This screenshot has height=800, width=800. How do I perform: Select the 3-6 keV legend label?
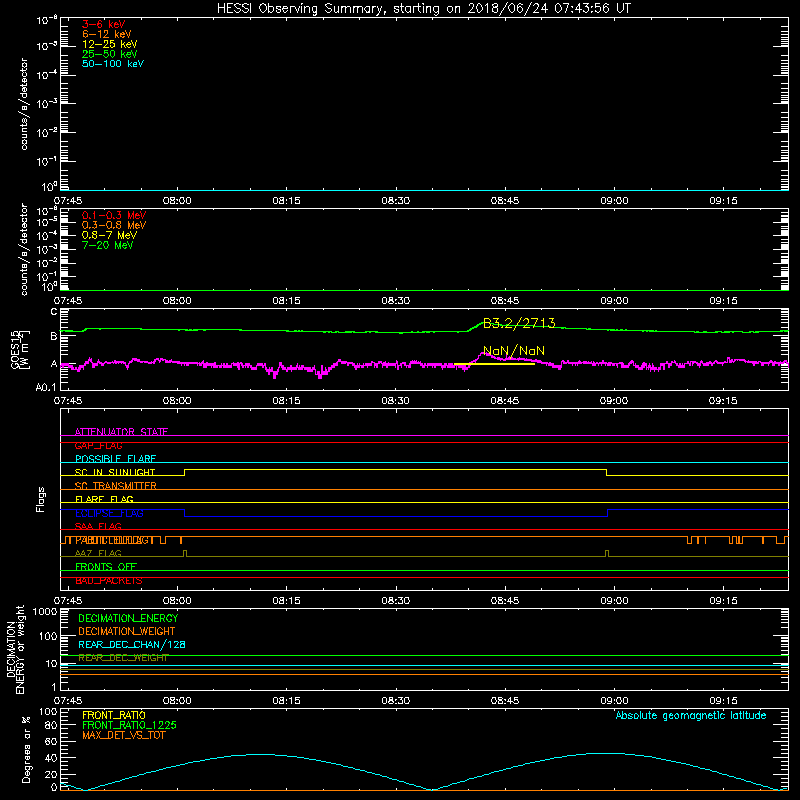tap(104, 24)
